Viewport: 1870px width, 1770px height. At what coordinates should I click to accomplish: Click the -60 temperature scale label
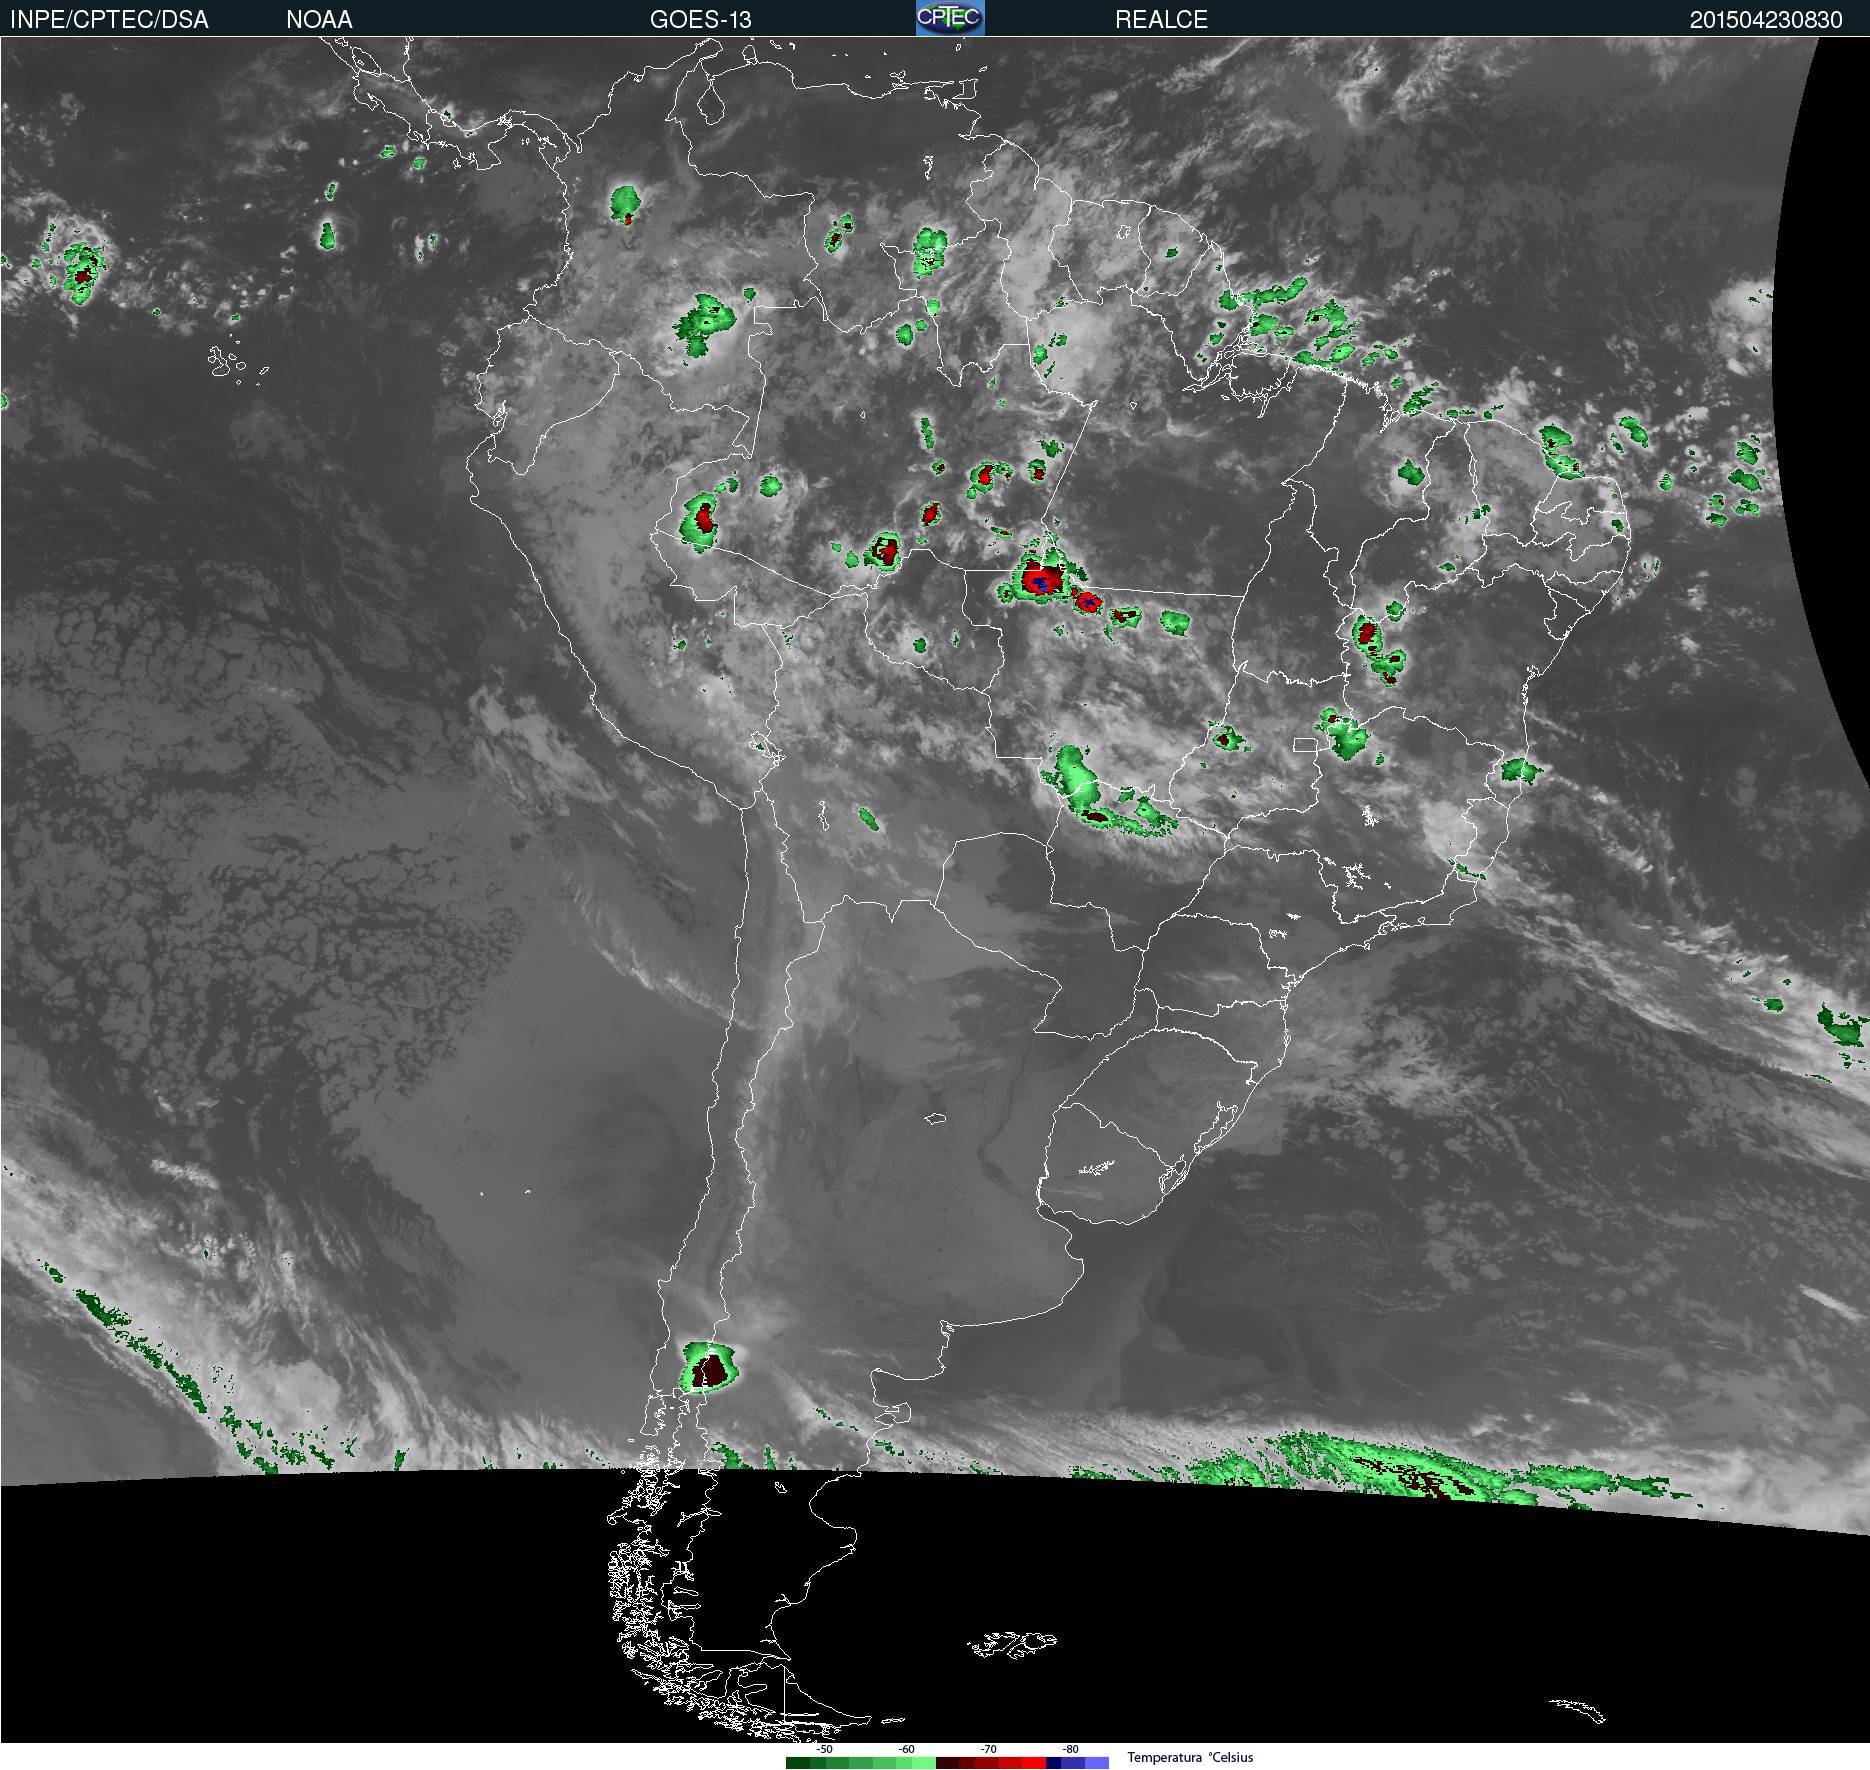click(x=906, y=1749)
